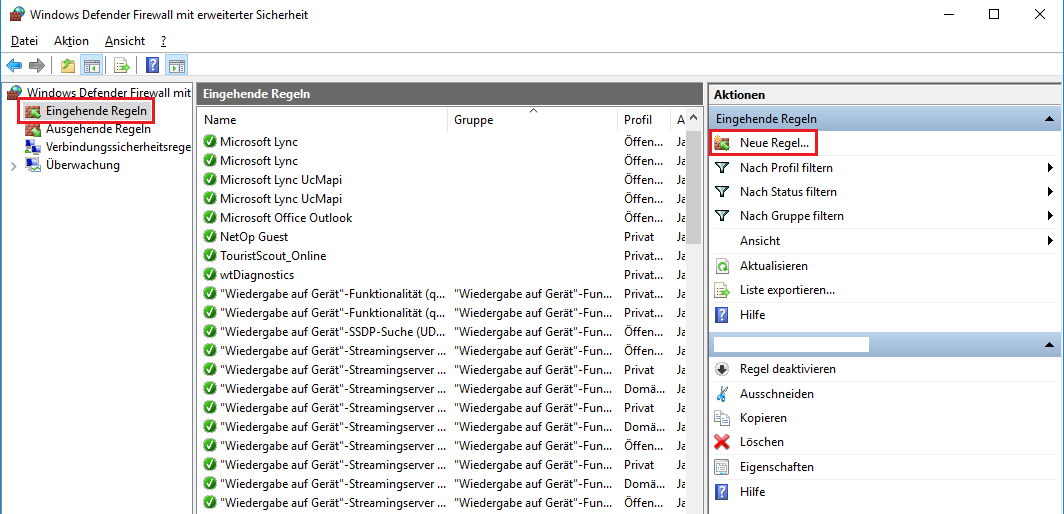Click the Nach Gruppe filtern funnel icon

coord(722,216)
